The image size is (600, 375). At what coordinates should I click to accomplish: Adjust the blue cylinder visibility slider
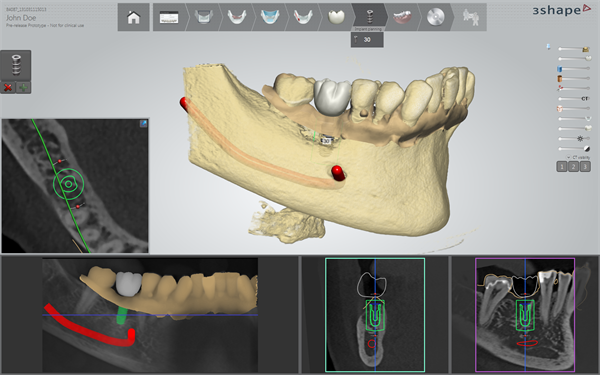click(x=574, y=68)
